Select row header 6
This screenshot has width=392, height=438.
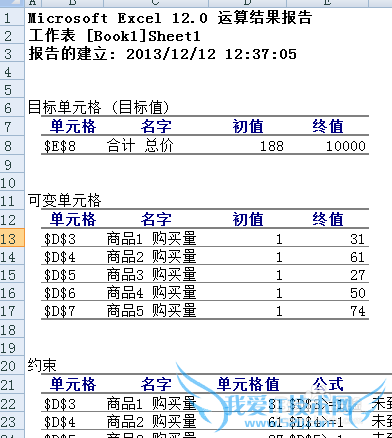12,108
